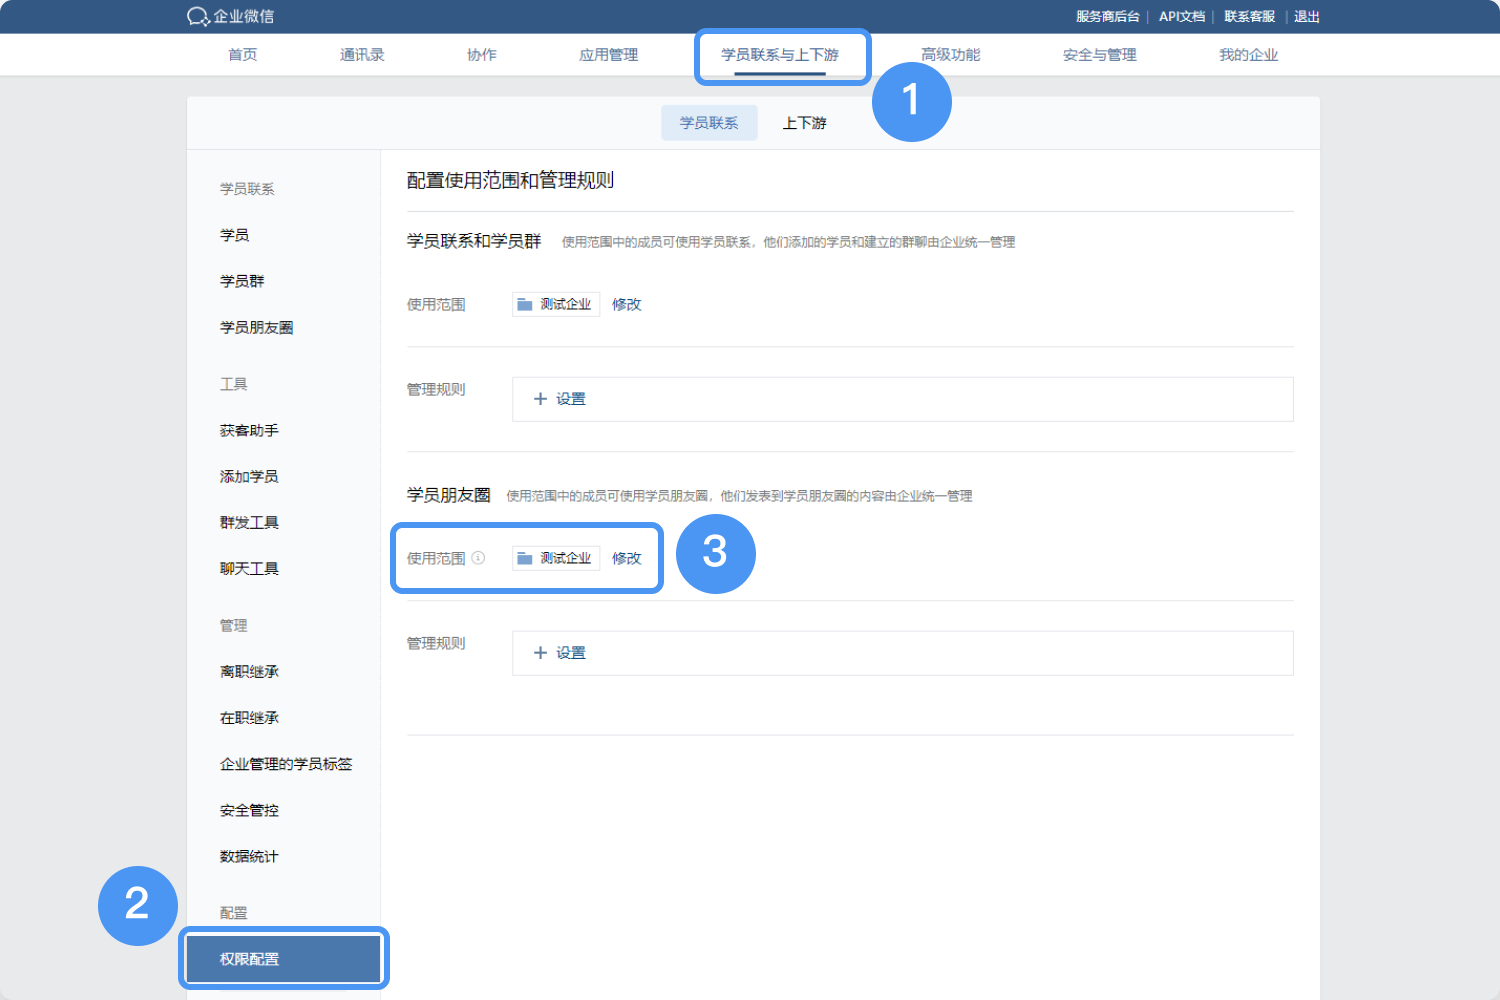Select the 学员联系 sub-tab
This screenshot has width=1500, height=1000.
(709, 123)
